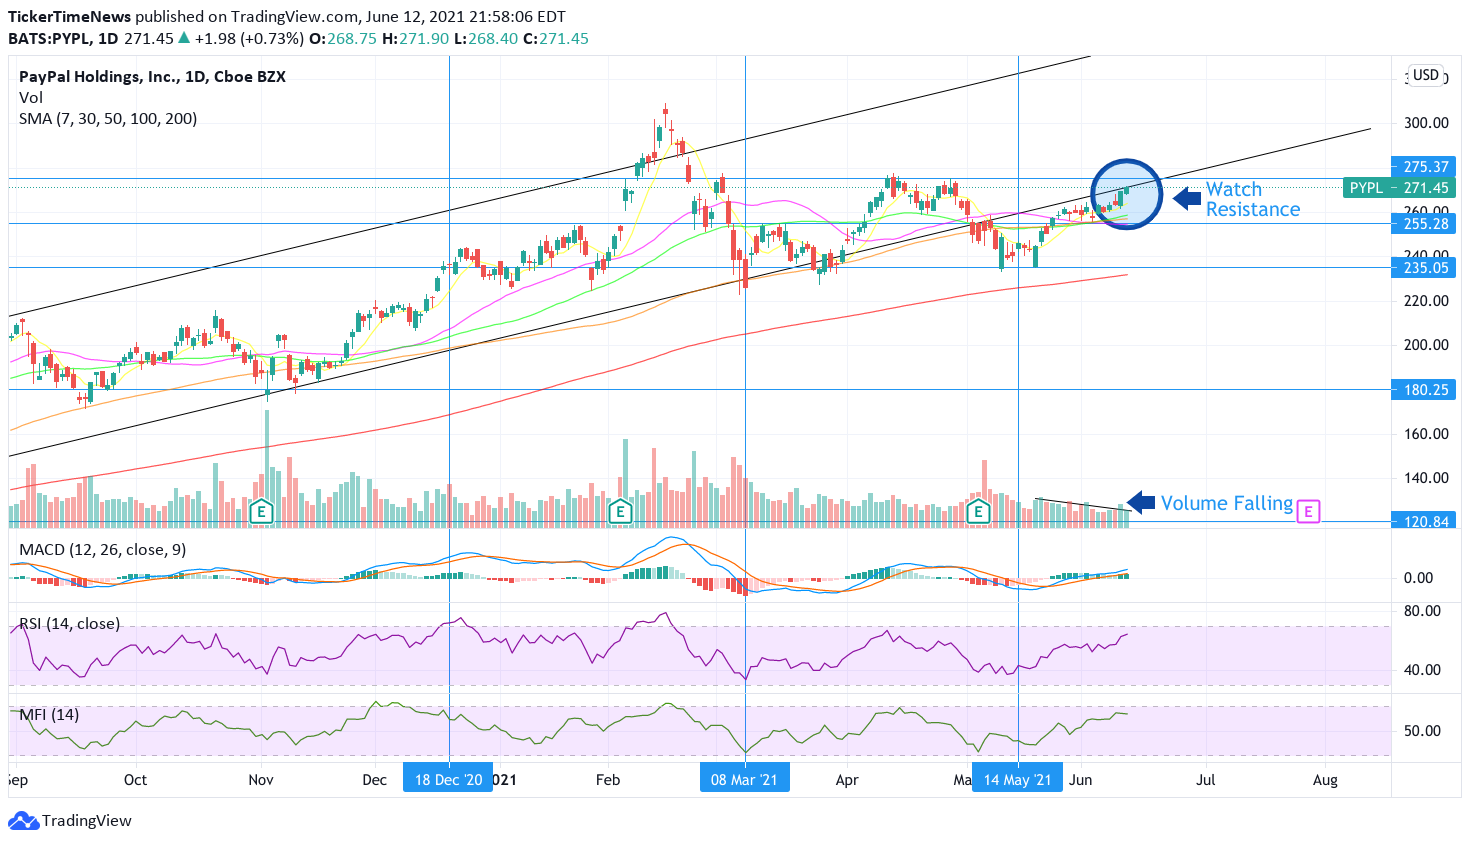Click the H:271.90 high value
1470x844 pixels.
[x=415, y=39]
